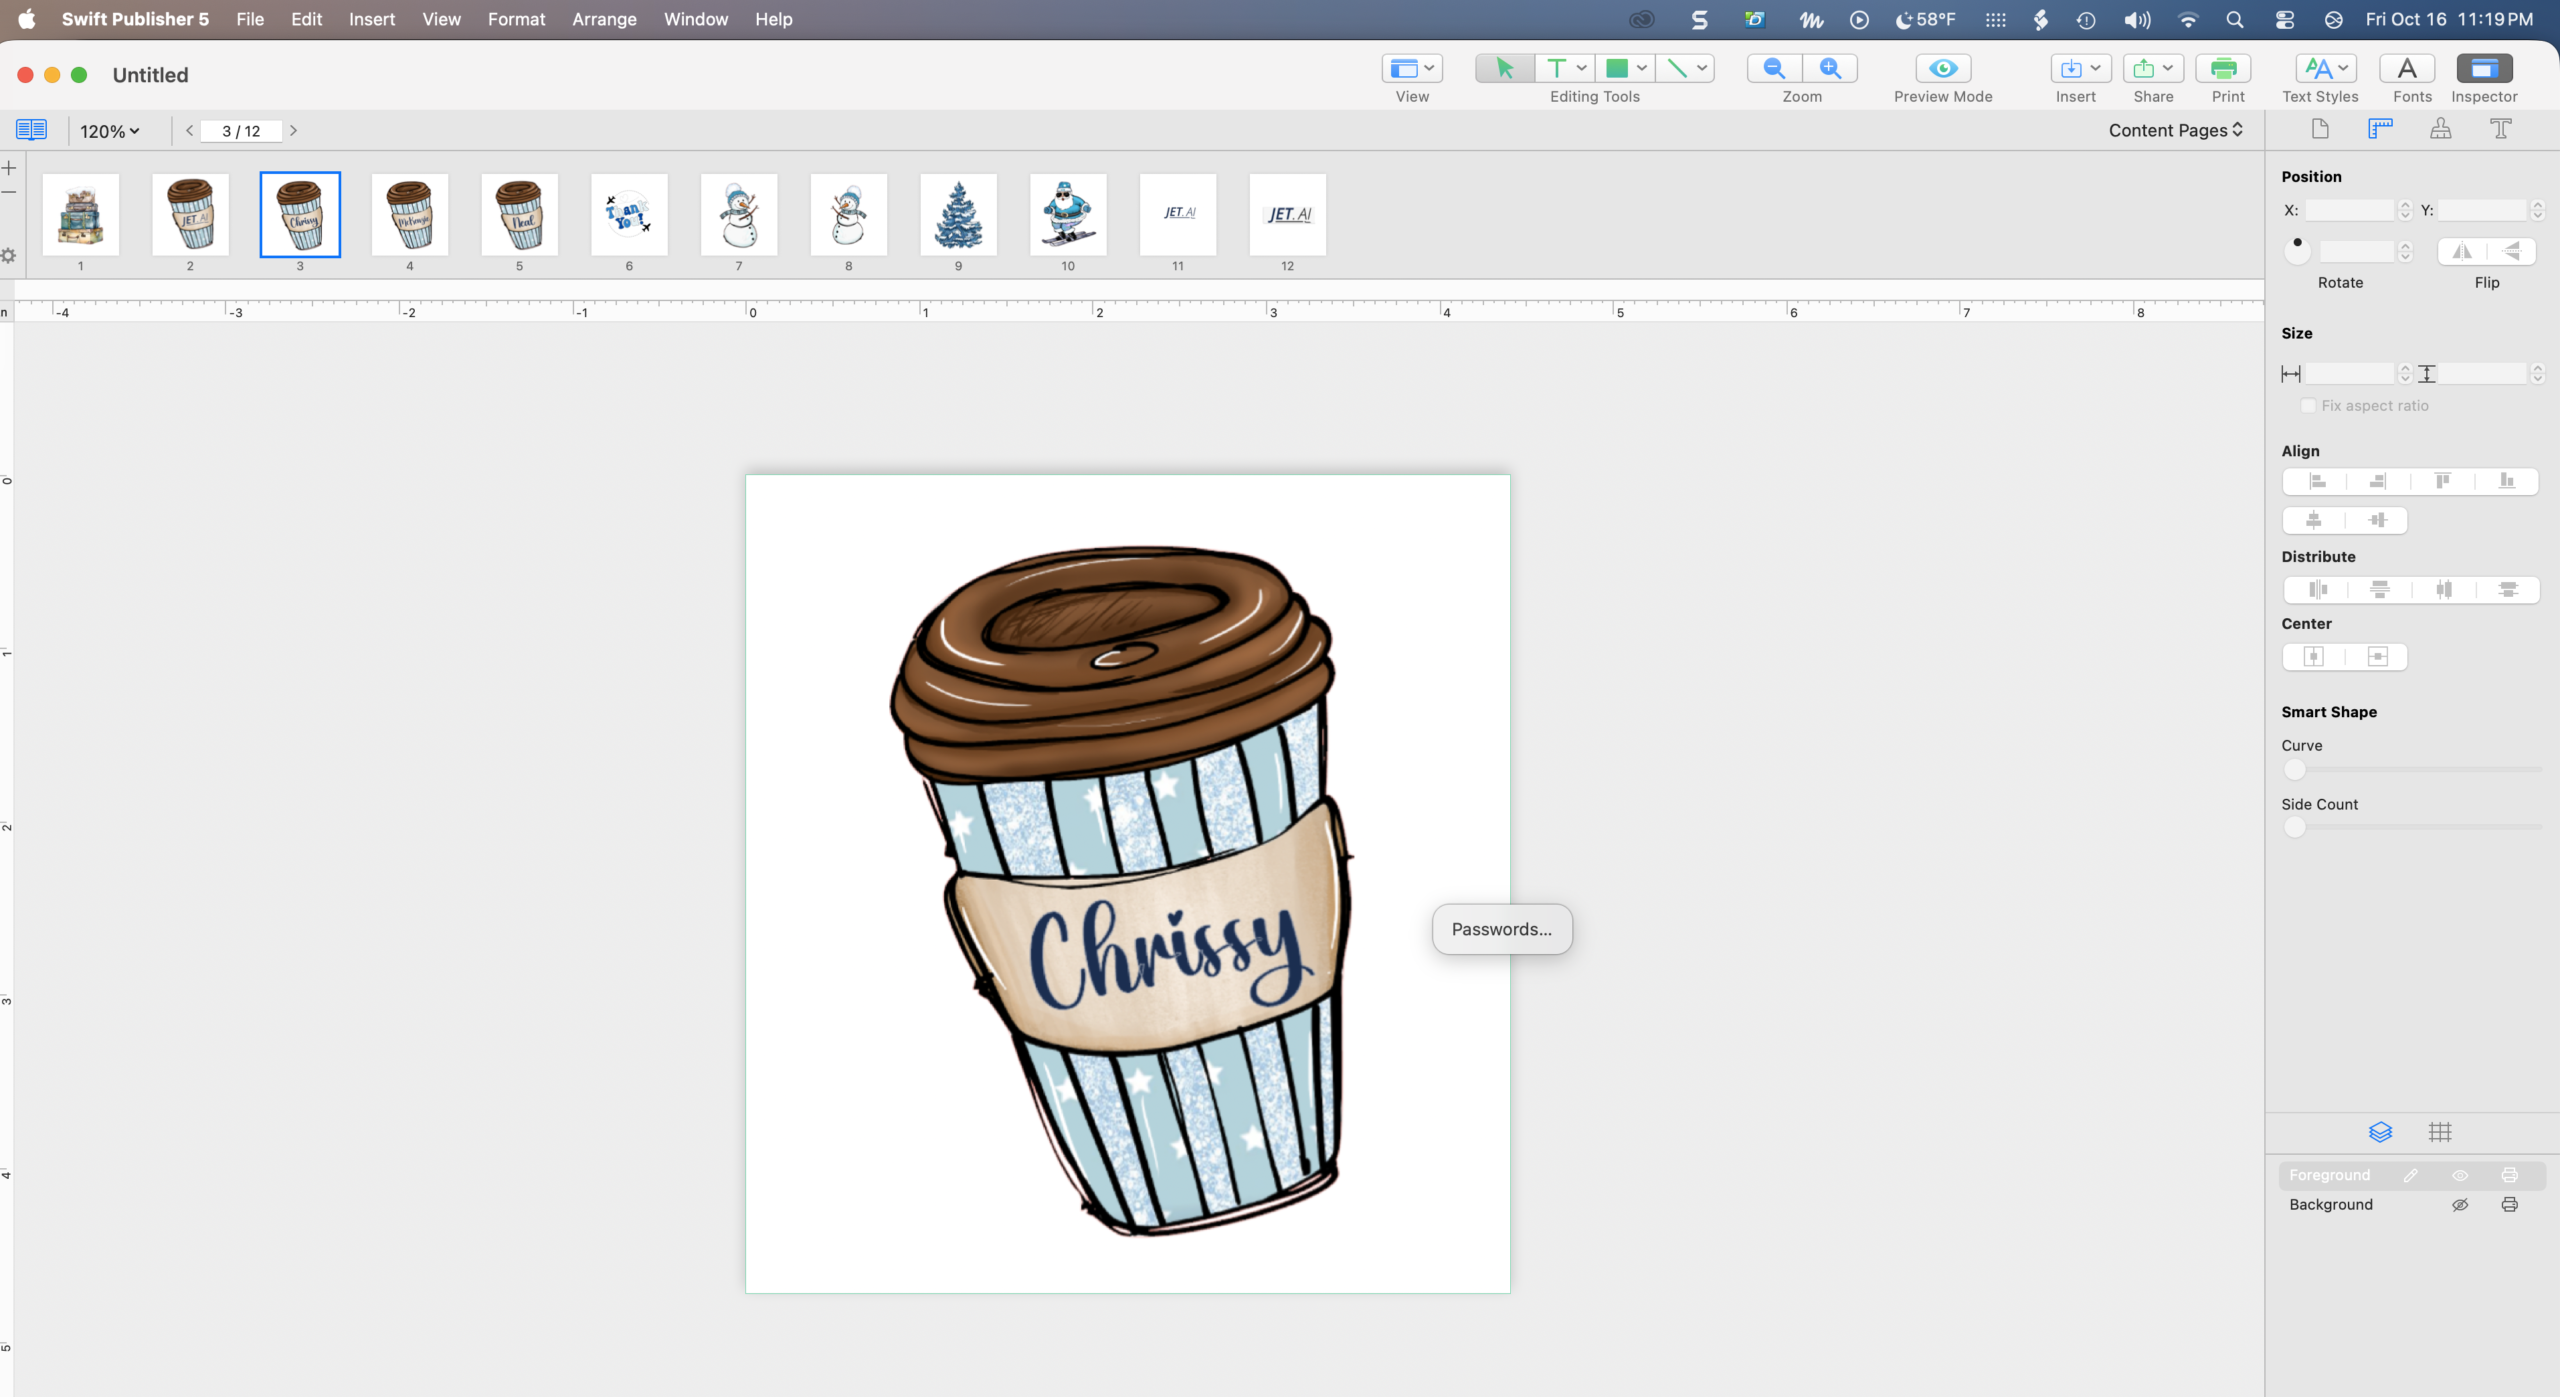Toggle the Inspector panel

(2484, 68)
